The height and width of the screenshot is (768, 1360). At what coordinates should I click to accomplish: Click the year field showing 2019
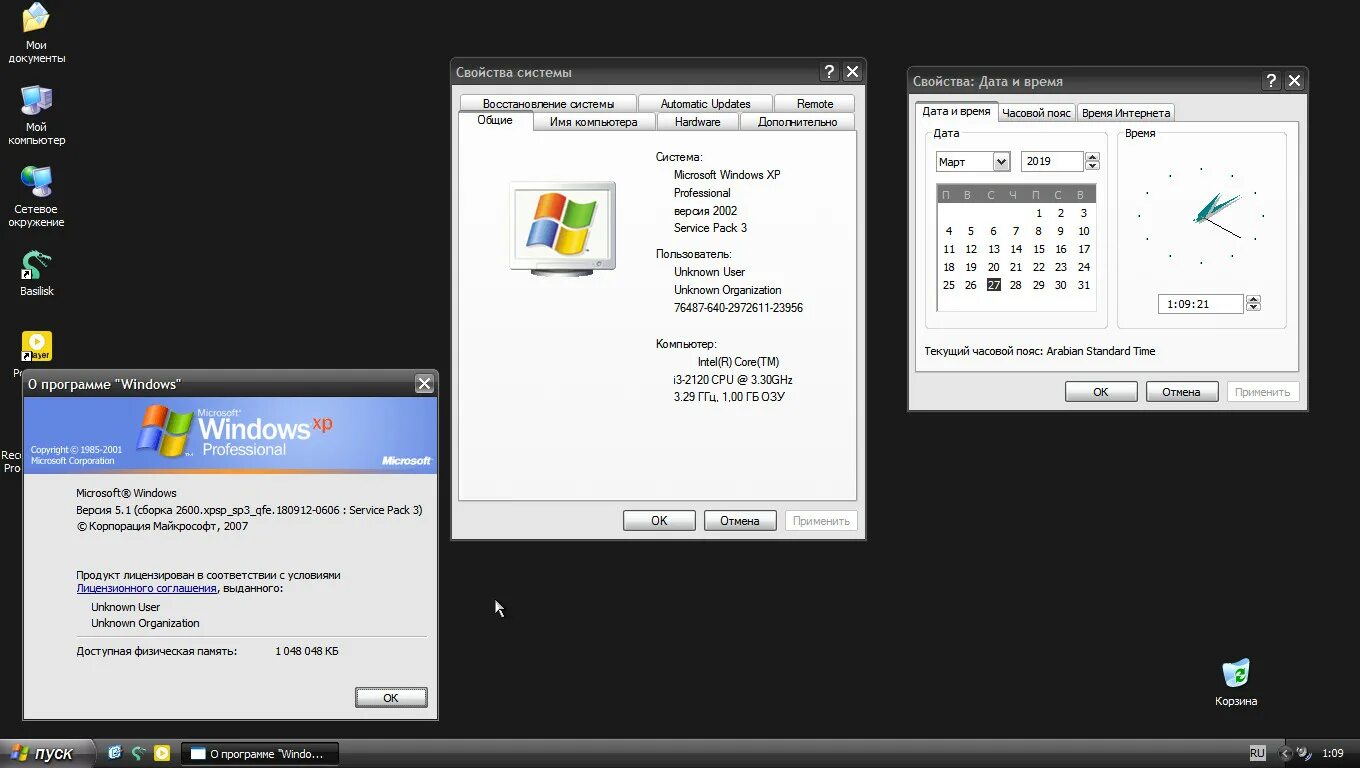tap(1052, 161)
